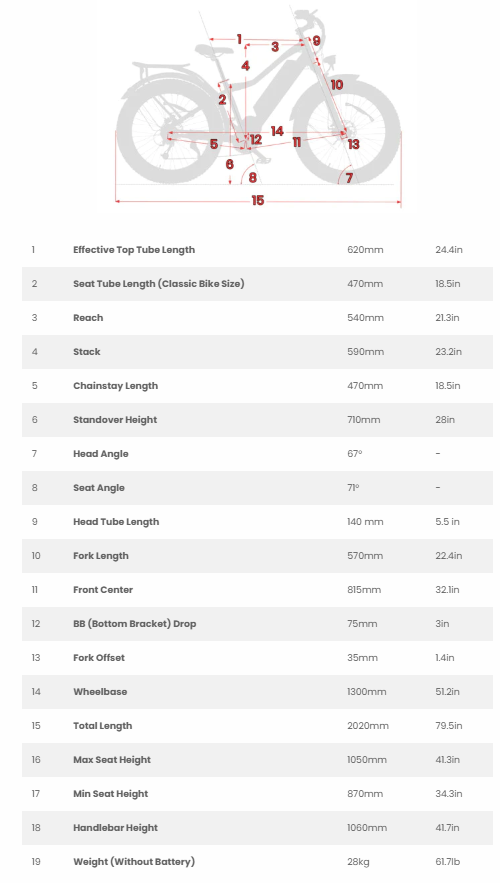500x883 pixels.
Task: Select the Chainstay Length row
Action: [257, 386]
